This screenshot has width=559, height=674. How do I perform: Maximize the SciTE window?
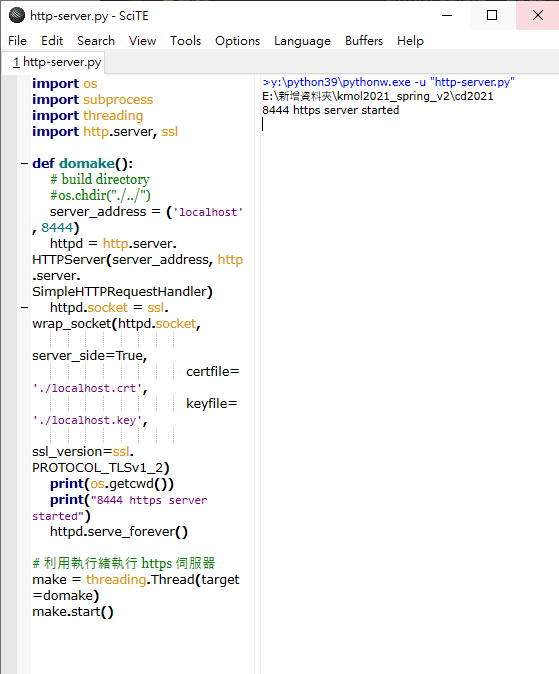click(x=492, y=15)
